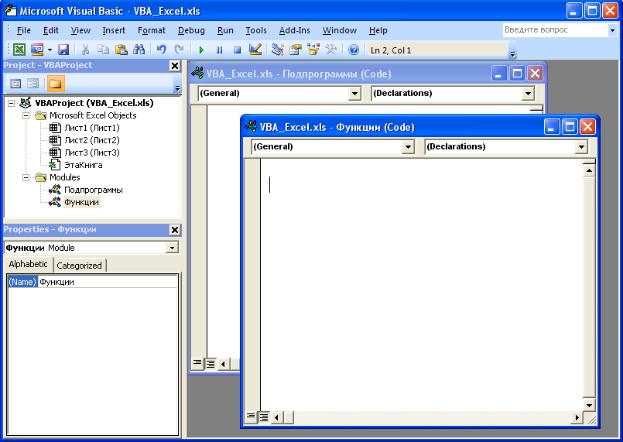Viewport: 623px width, 442px height.
Task: Select Лист1 (Лист1) in project tree
Action: pyautogui.click(x=92, y=128)
